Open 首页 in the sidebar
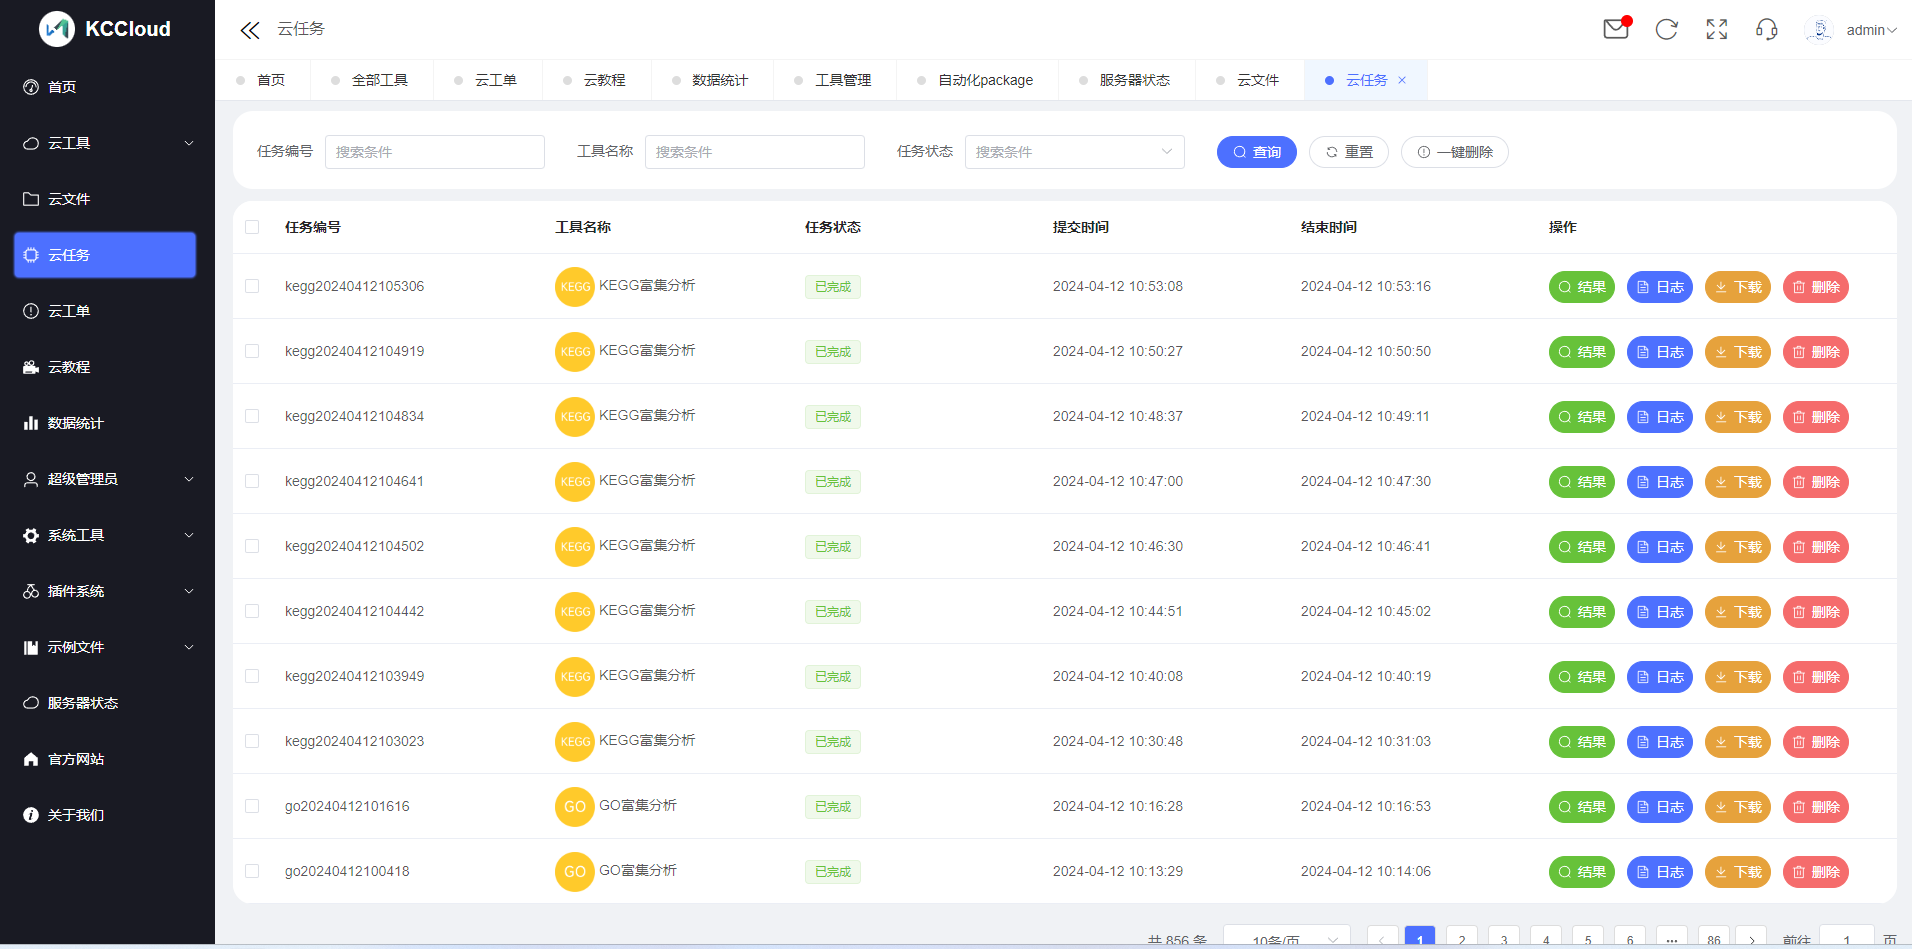 coord(105,87)
